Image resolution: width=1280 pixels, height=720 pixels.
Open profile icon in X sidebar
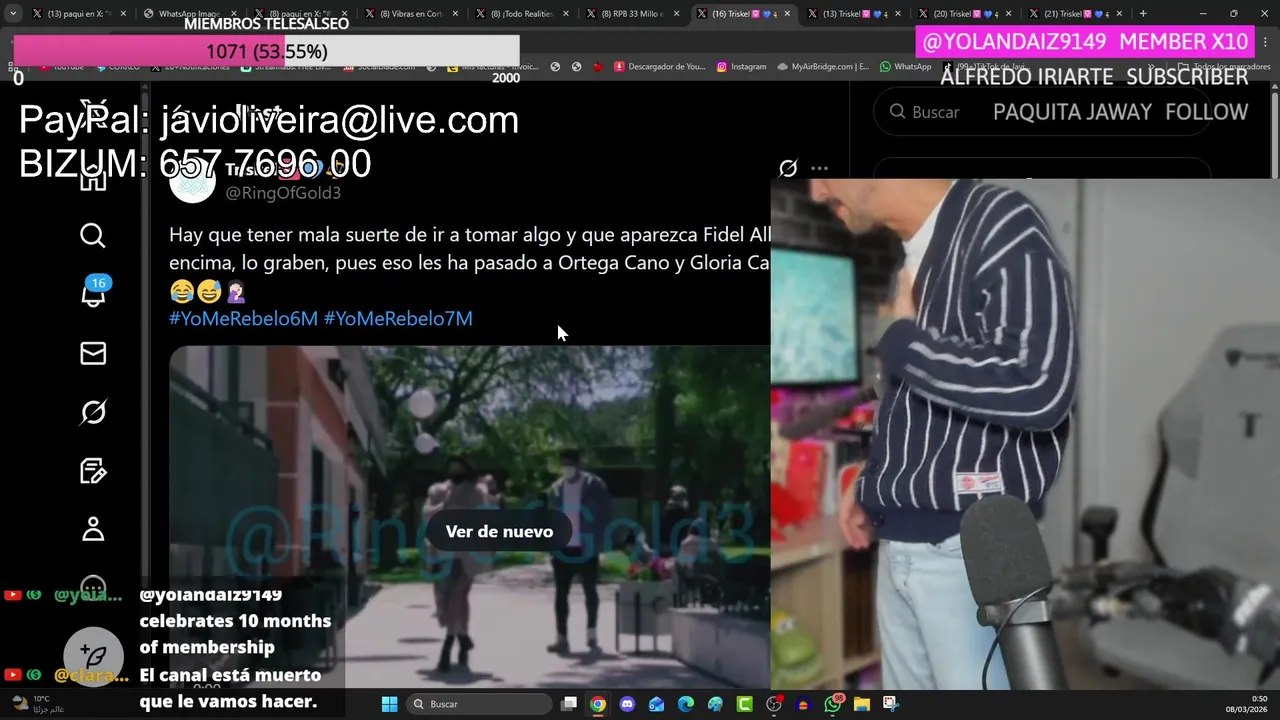[93, 528]
